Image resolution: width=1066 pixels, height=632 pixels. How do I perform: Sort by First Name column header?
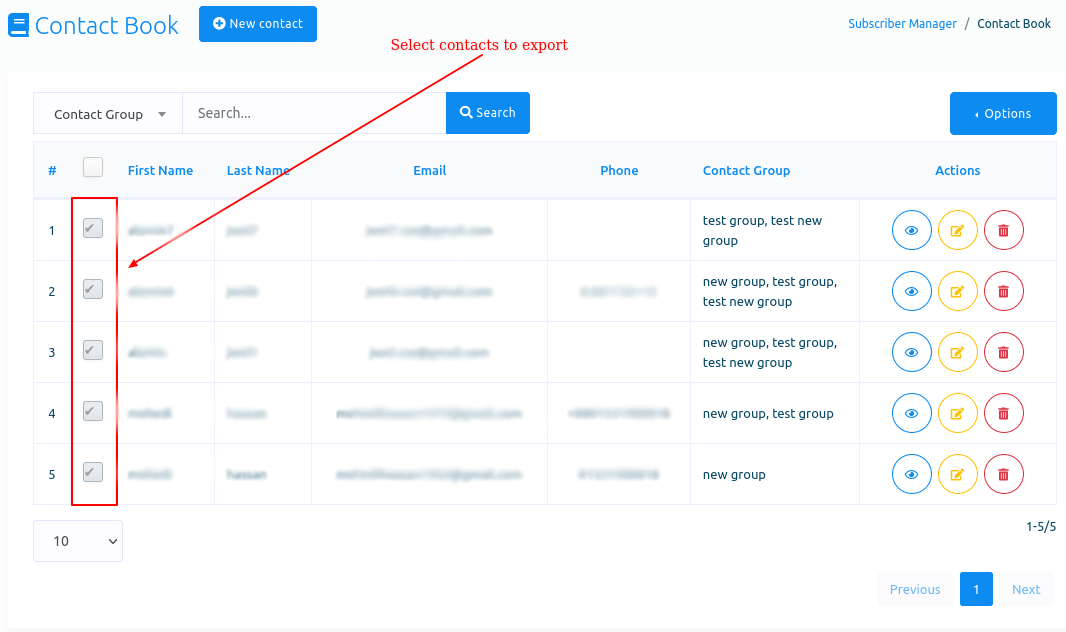pyautogui.click(x=160, y=171)
